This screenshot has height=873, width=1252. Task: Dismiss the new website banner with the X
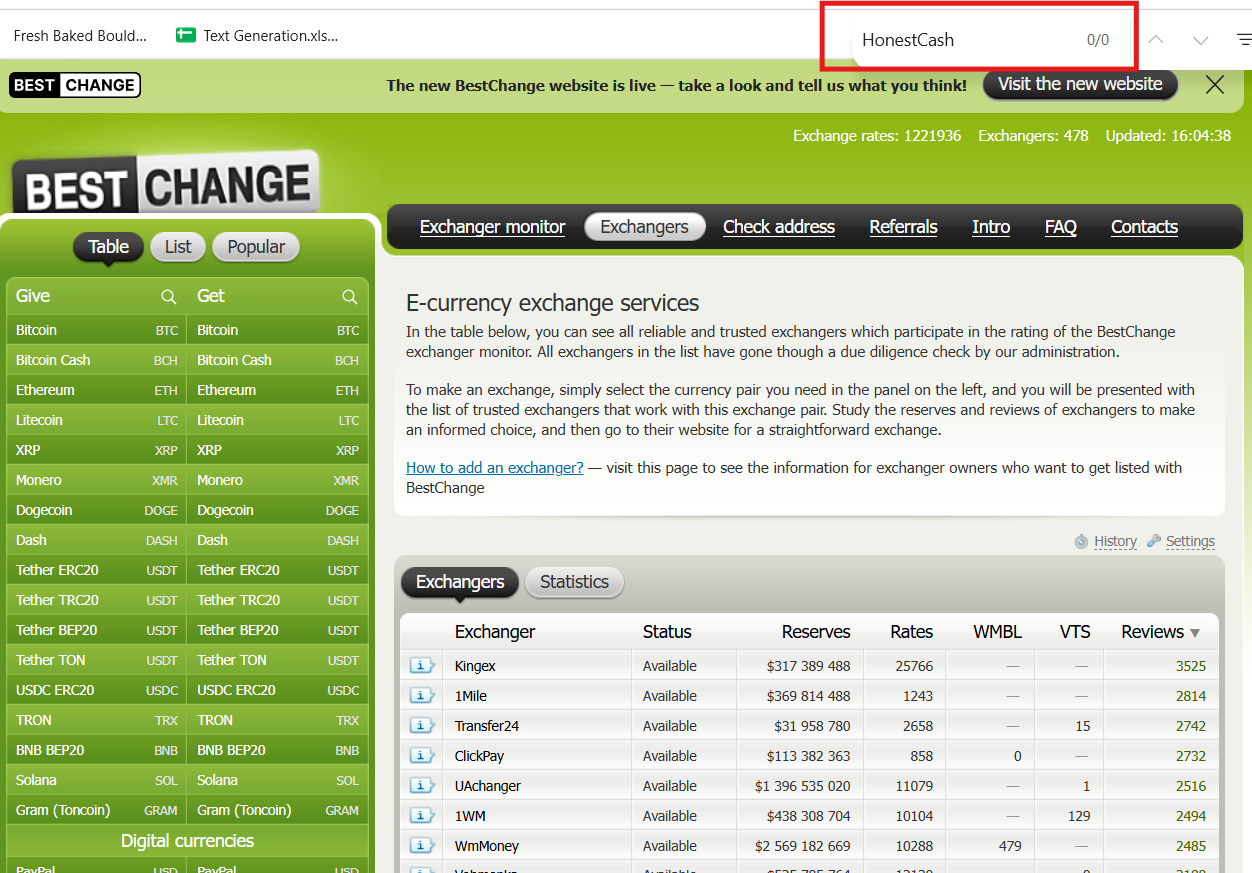(1215, 85)
